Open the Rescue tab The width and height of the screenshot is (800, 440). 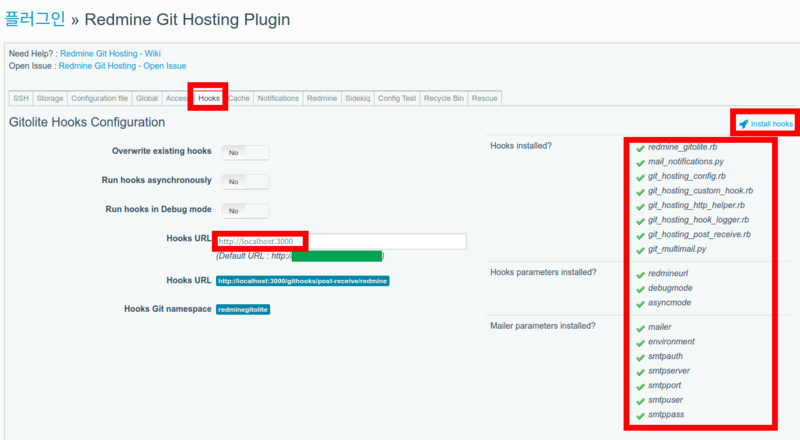click(485, 98)
